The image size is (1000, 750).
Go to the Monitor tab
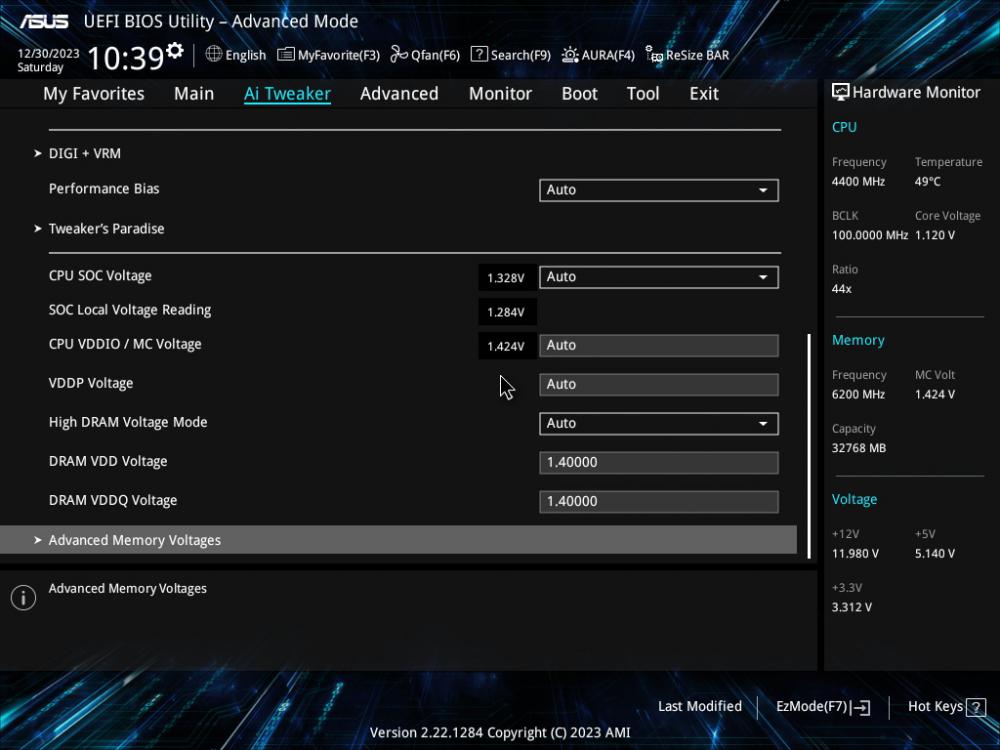point(500,94)
